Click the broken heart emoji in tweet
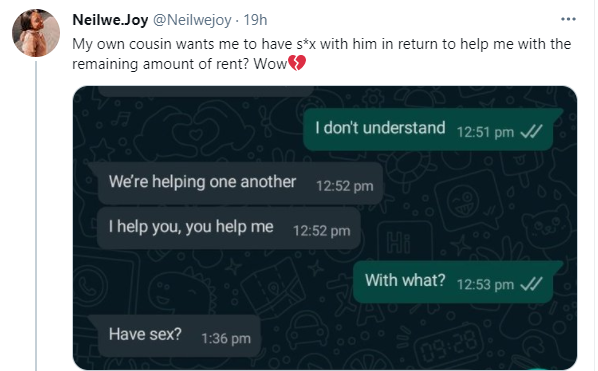This screenshot has width=598, height=371. click(297, 63)
